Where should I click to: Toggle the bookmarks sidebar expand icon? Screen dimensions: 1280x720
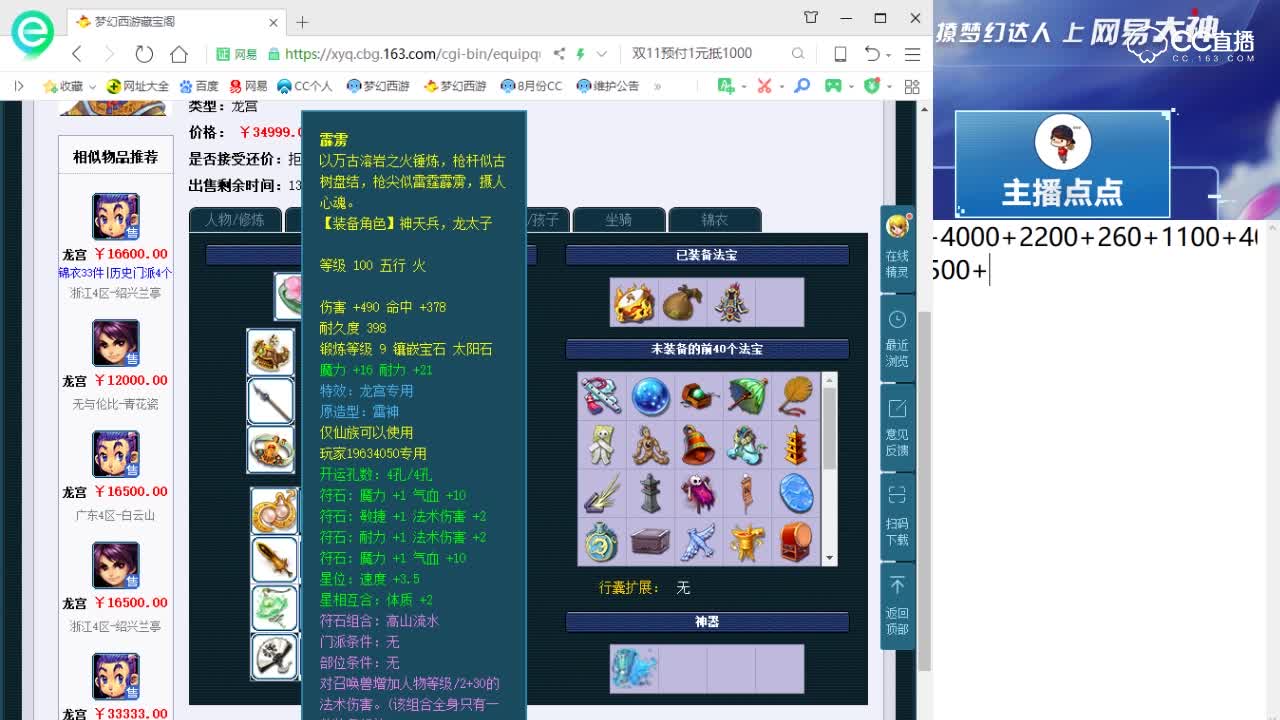(18, 86)
